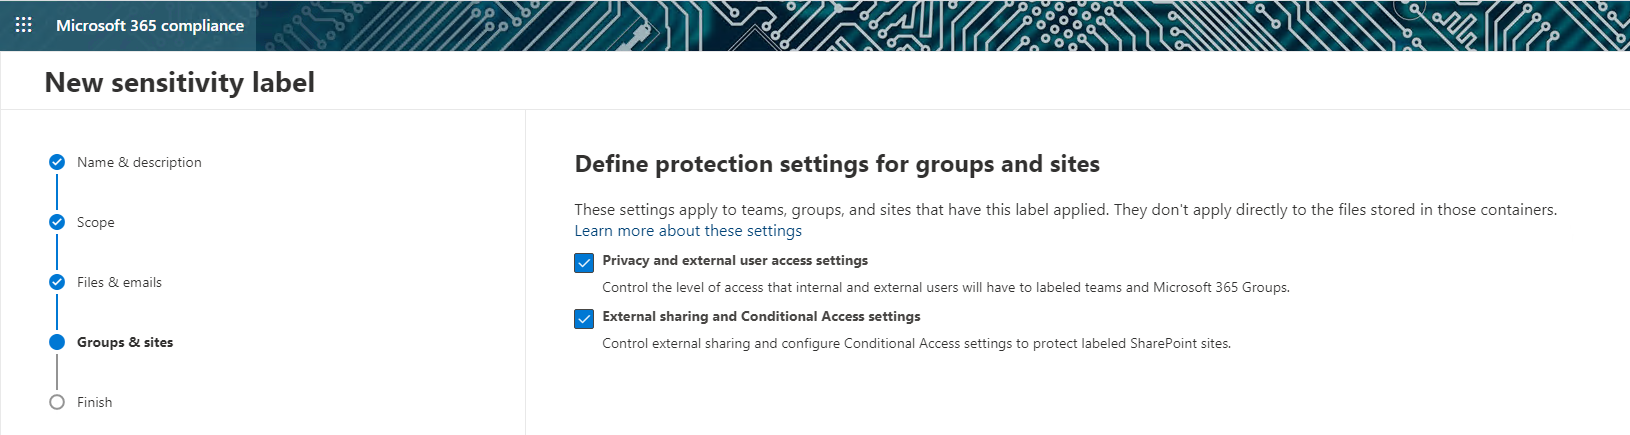Screen dimensions: 1630x435
Task: Jump to the Files & emails step
Action: click(119, 282)
